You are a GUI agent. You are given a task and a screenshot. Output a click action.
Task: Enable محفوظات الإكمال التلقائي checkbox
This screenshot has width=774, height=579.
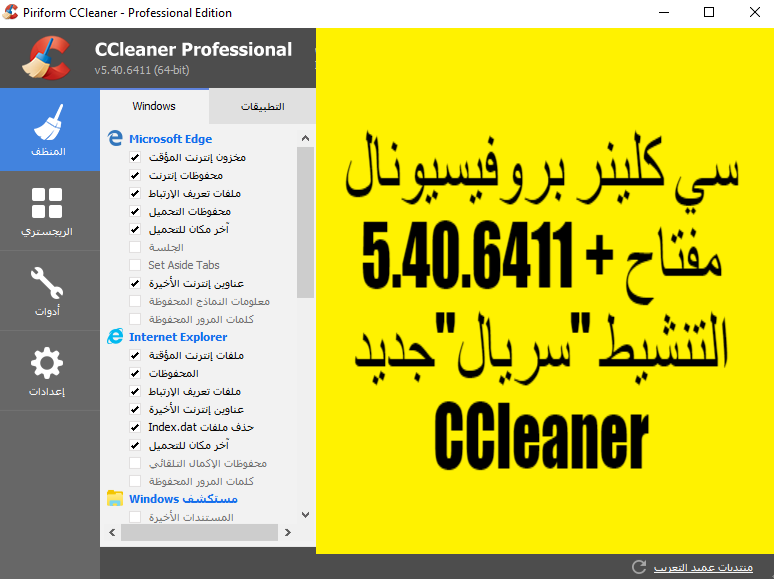[135, 463]
